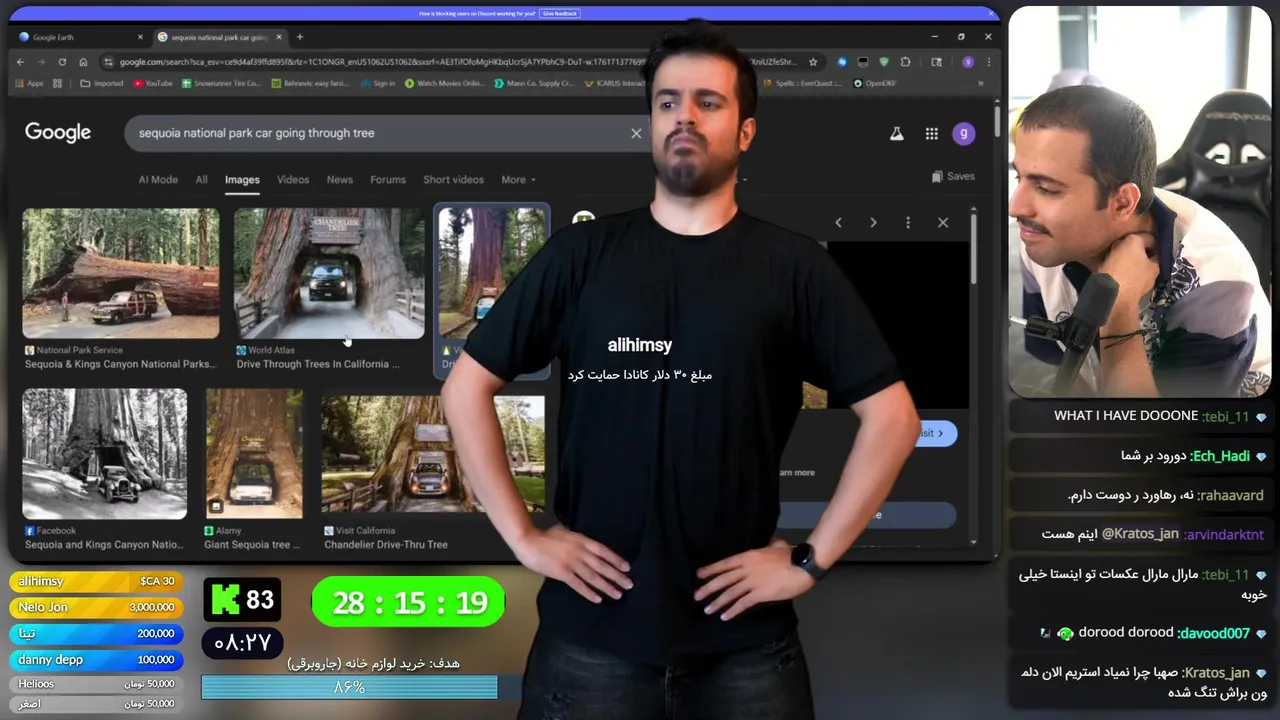1280x720 pixels.
Task: Select the Images tab
Action: (242, 180)
